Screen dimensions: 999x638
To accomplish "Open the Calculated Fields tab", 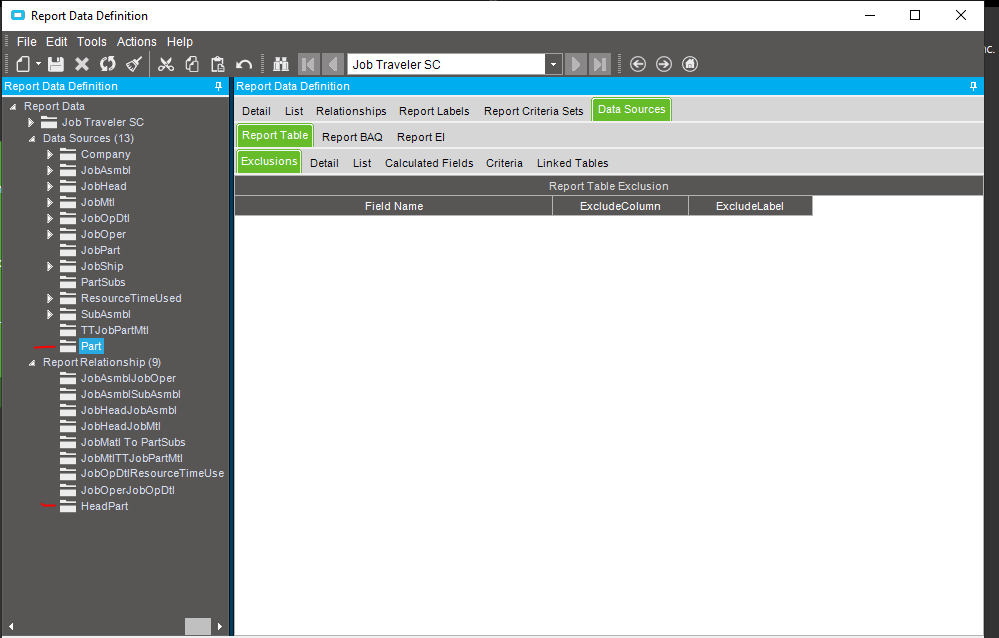I will click(x=429, y=163).
